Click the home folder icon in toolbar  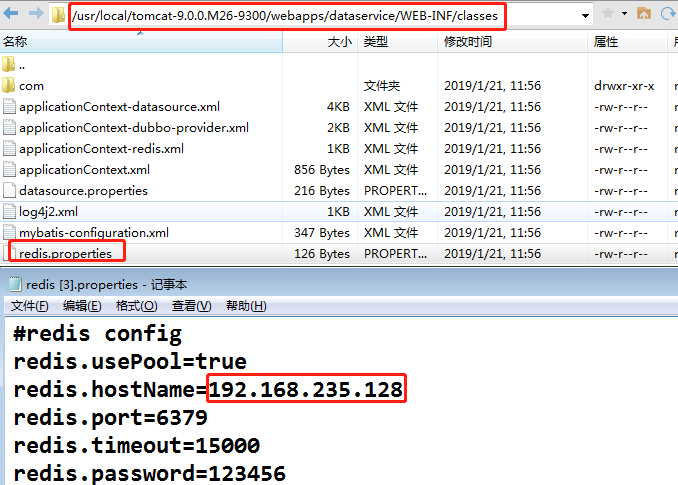point(643,15)
